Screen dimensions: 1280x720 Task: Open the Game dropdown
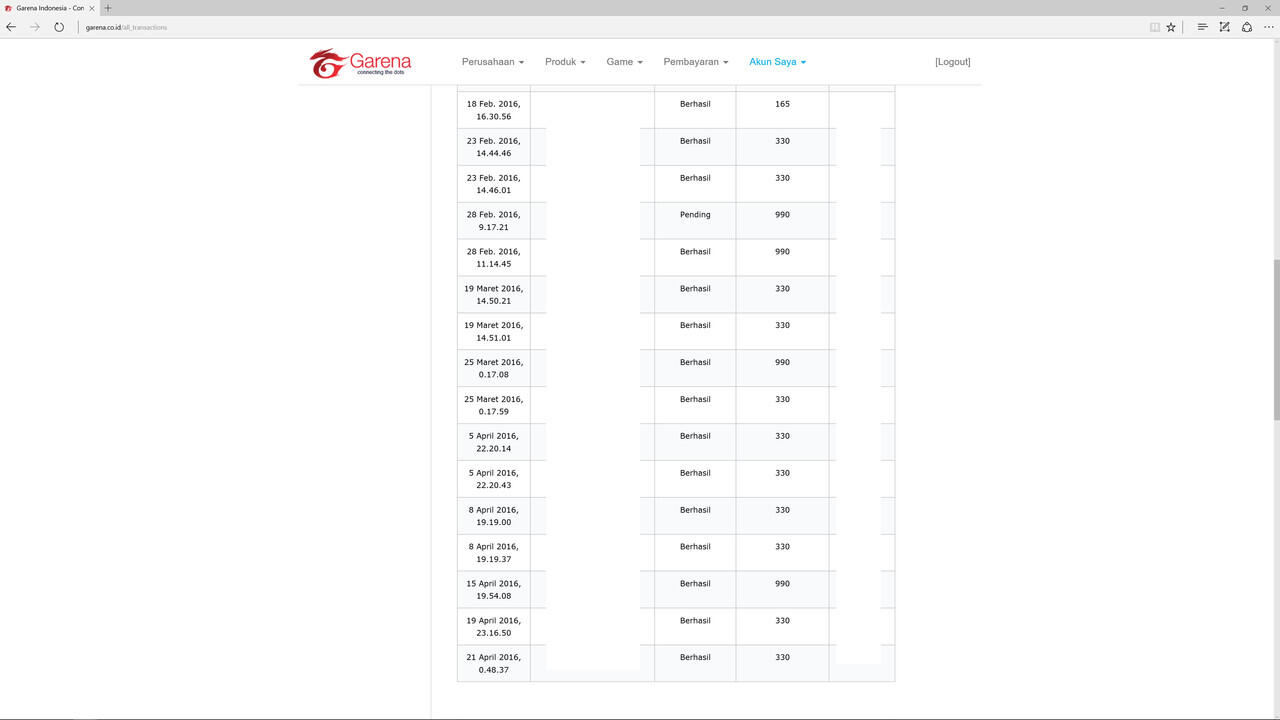coord(624,62)
